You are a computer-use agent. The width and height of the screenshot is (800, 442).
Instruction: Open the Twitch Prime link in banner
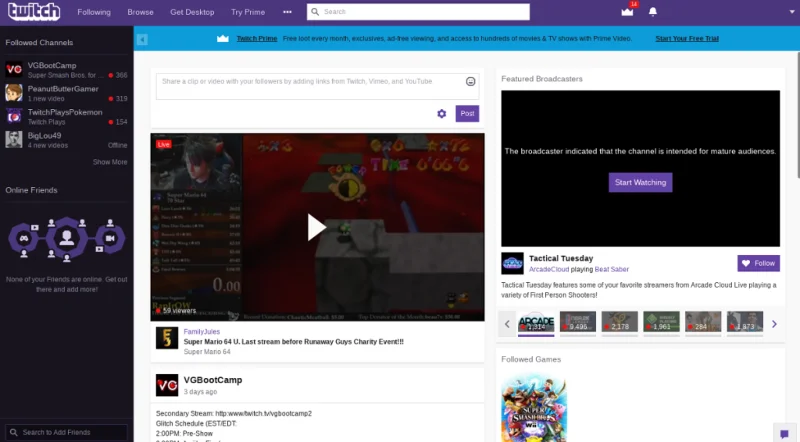(257, 39)
